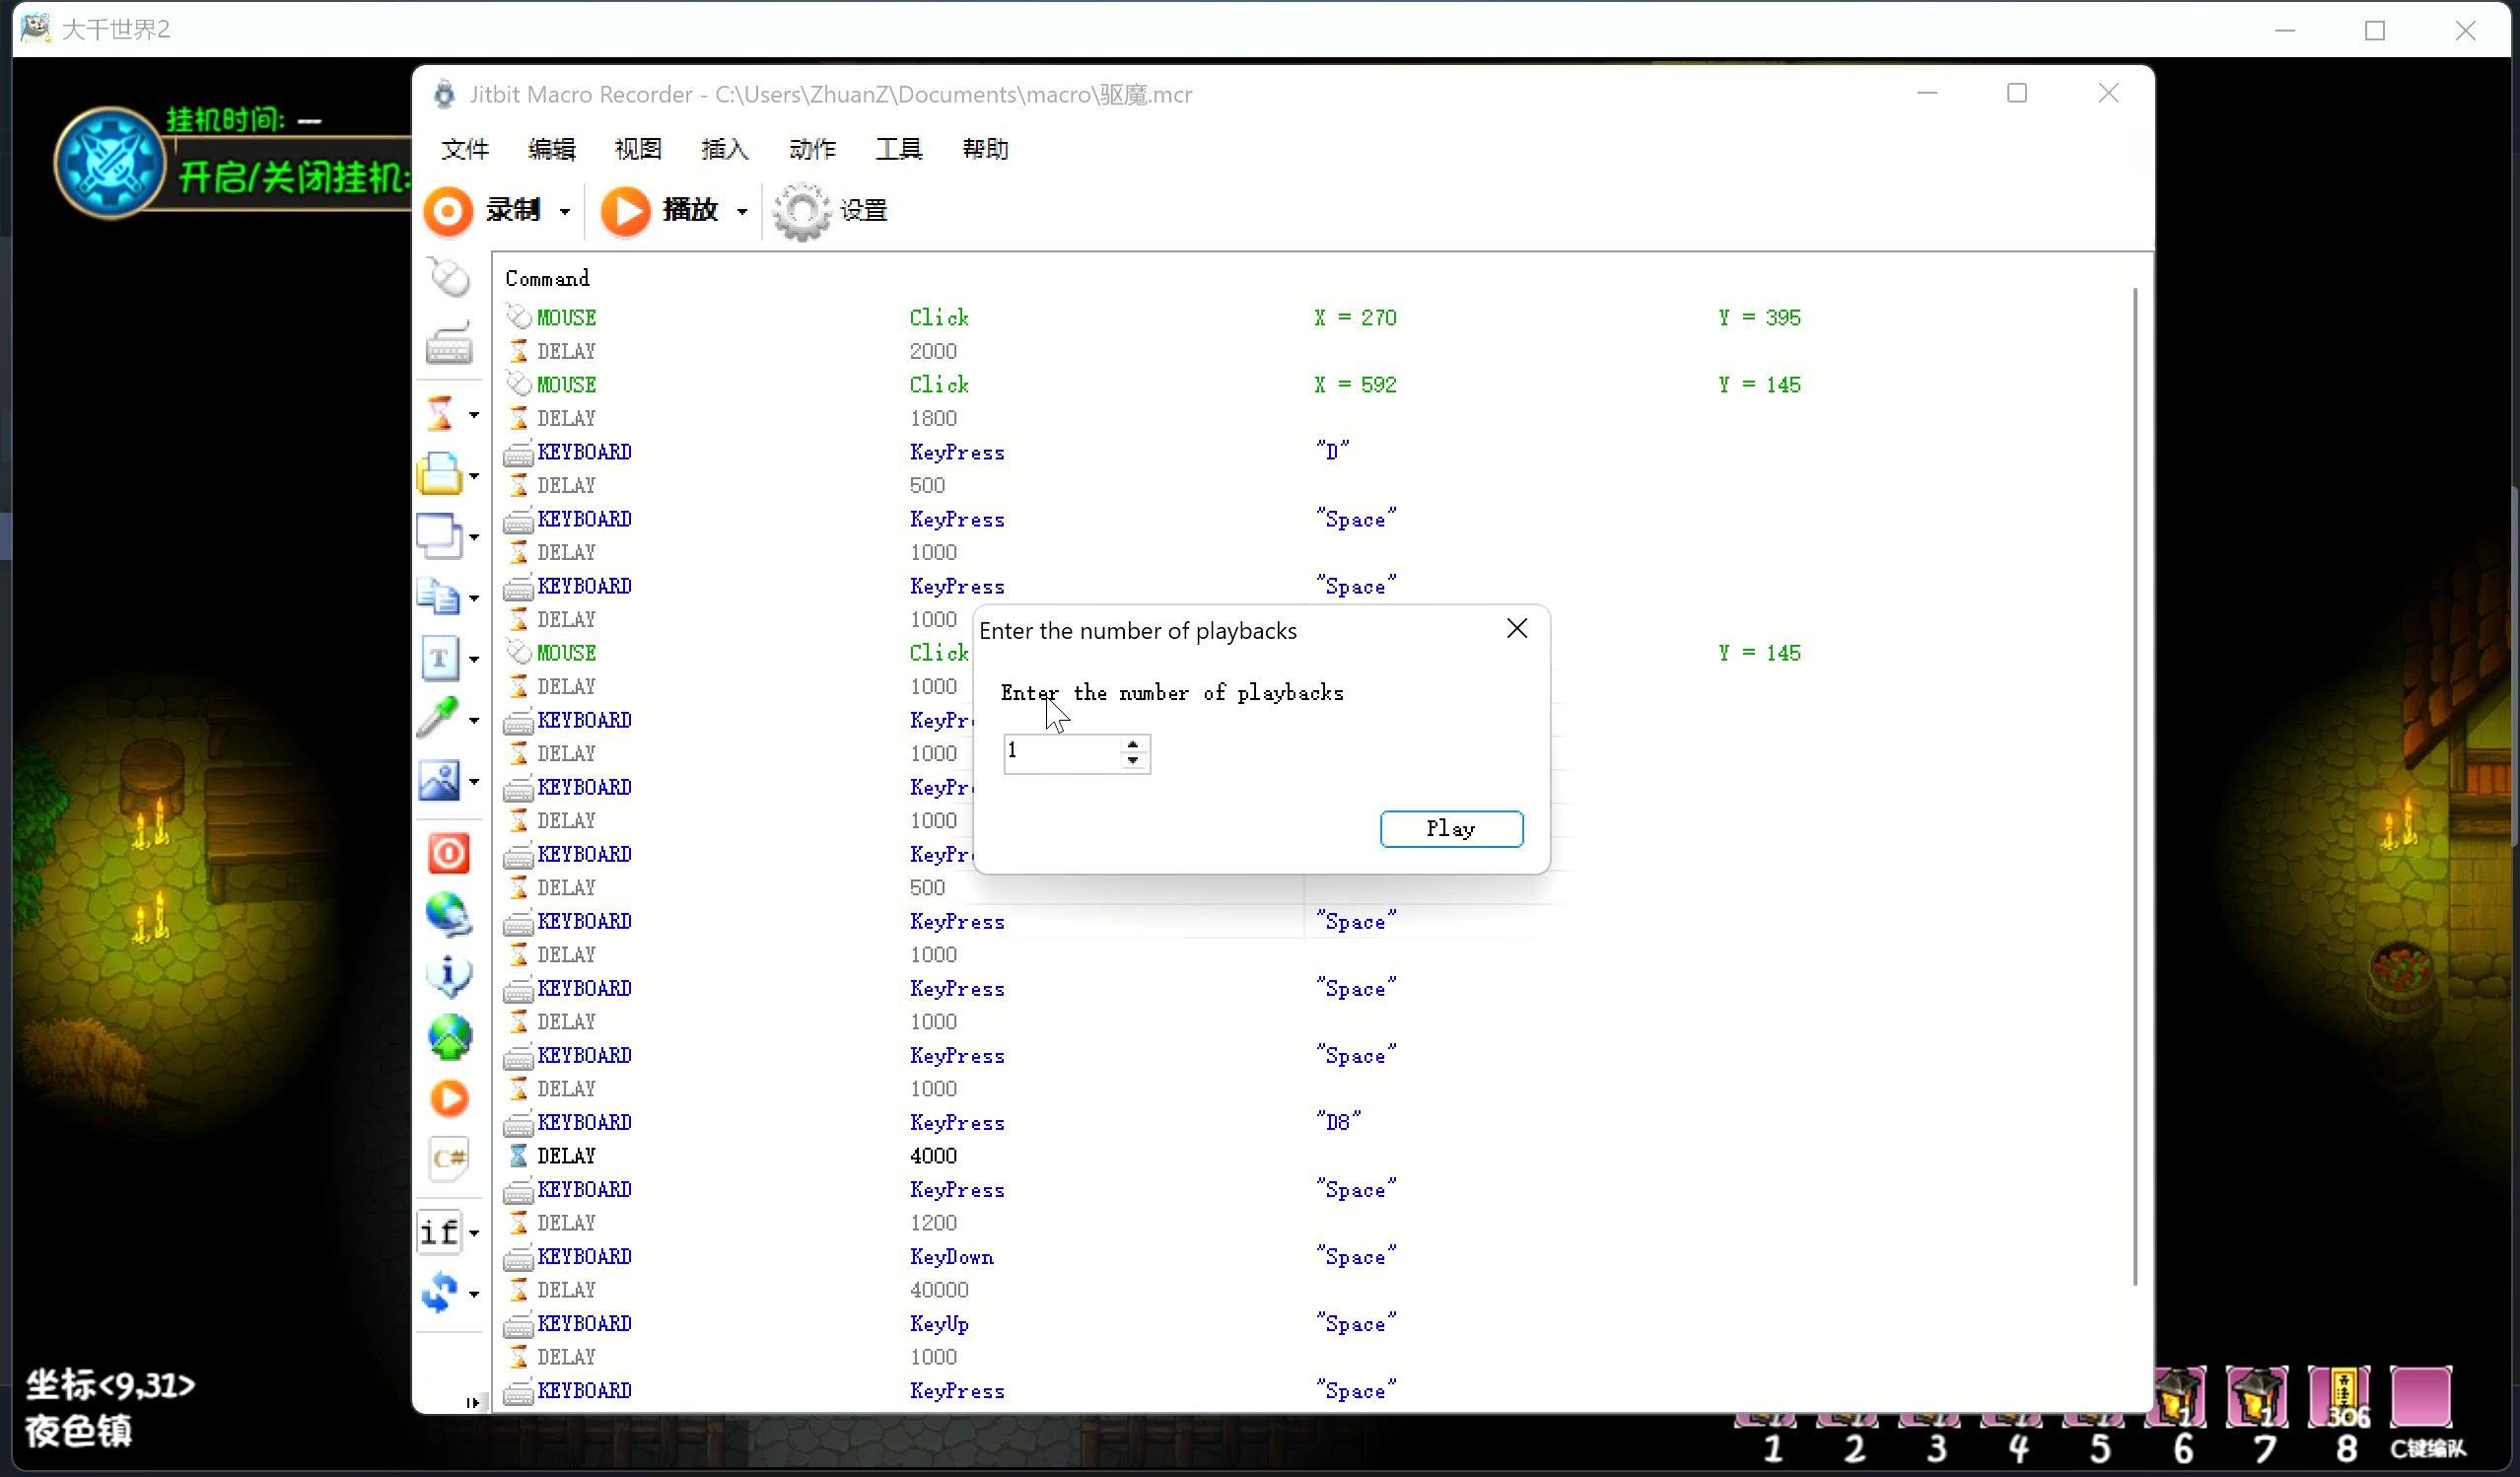Expand the 'if' statement dropdown arrow
This screenshot has height=1477, width=2520.
474,1233
